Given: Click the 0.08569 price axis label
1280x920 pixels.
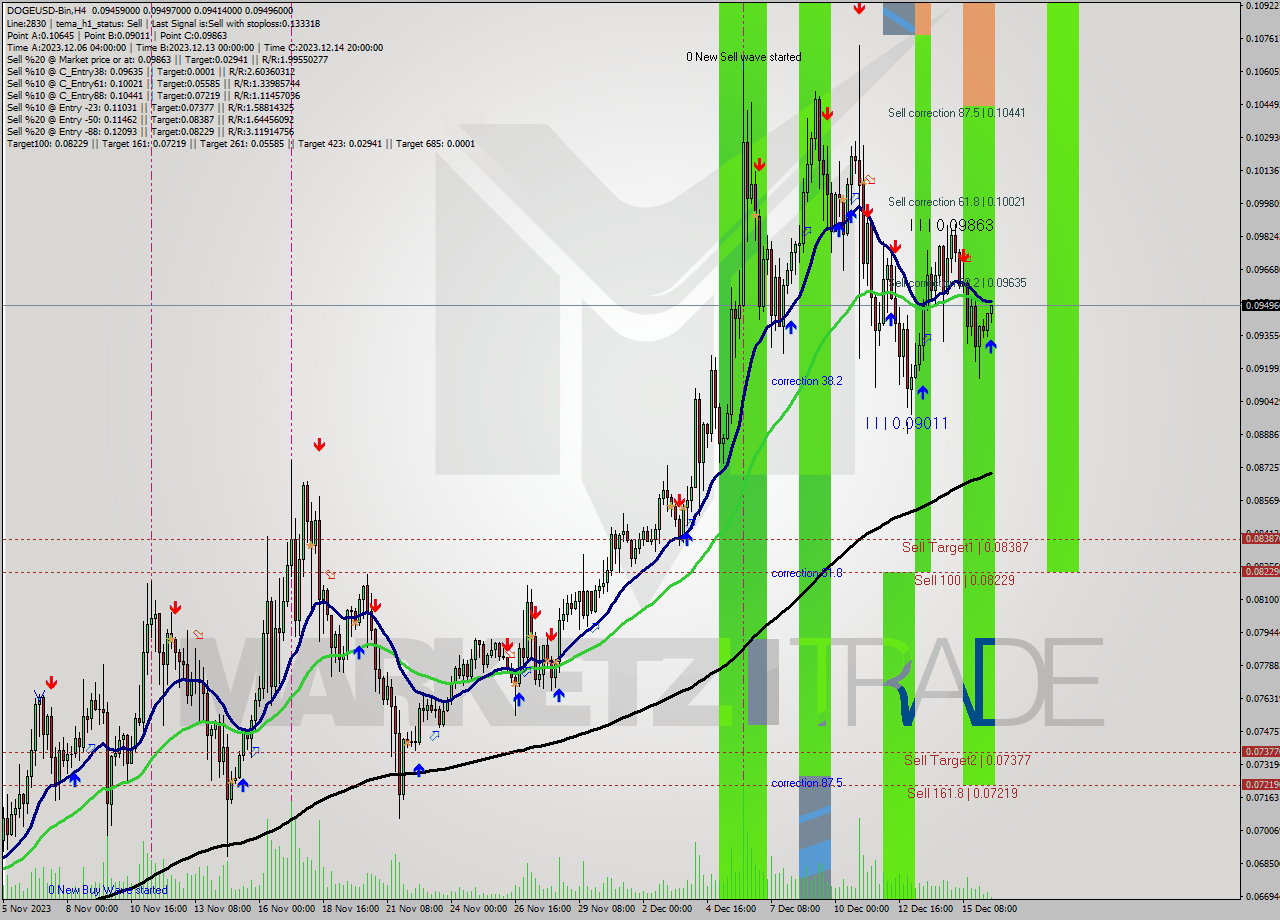Looking at the screenshot, I should coord(1262,501).
